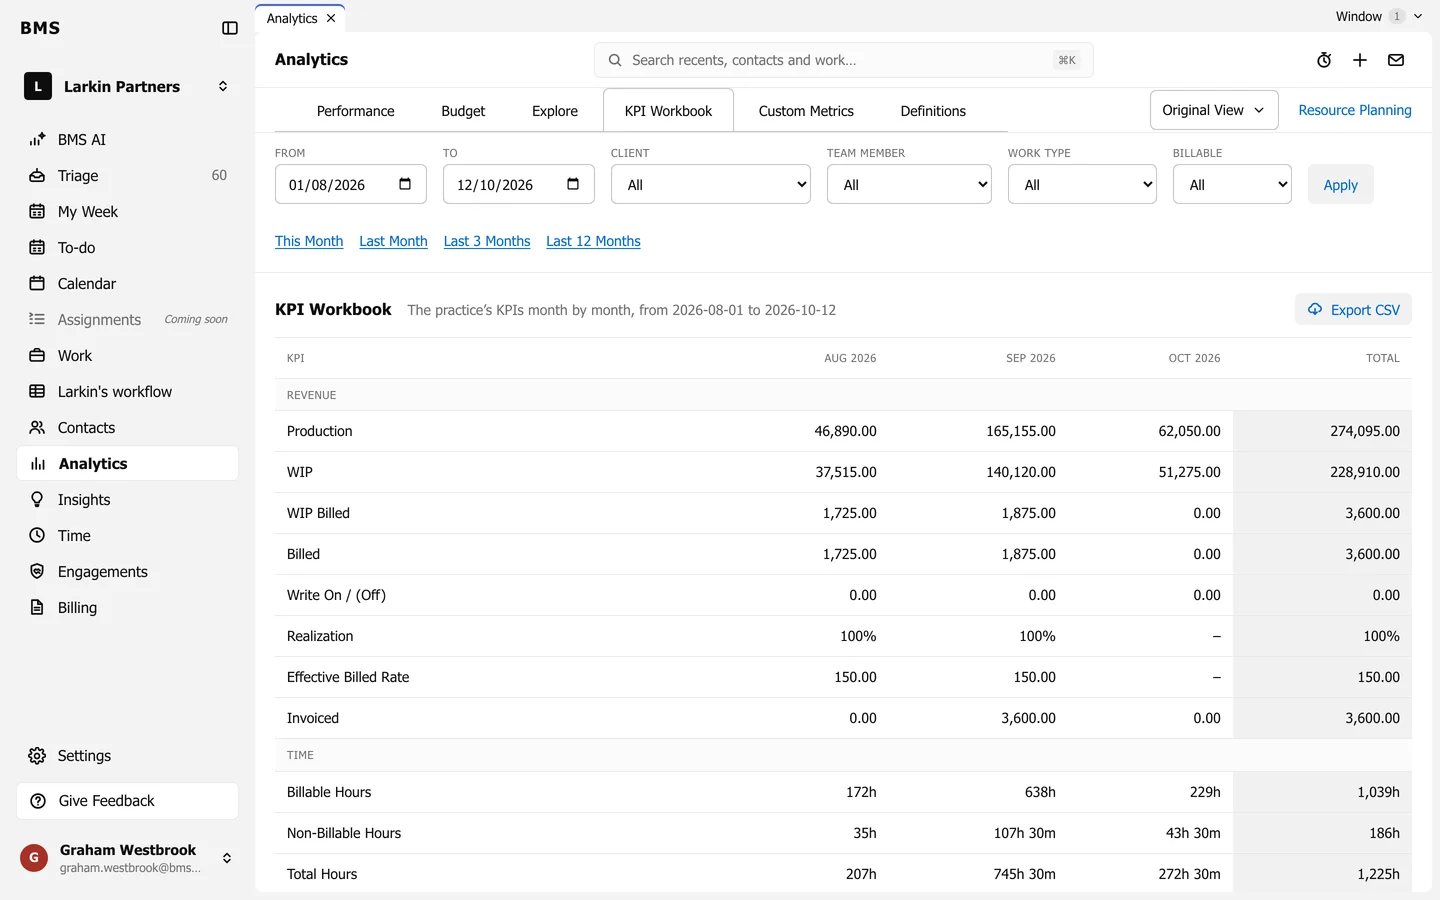Focus the search recents and contacts field
Image resolution: width=1440 pixels, height=900 pixels.
tap(843, 60)
